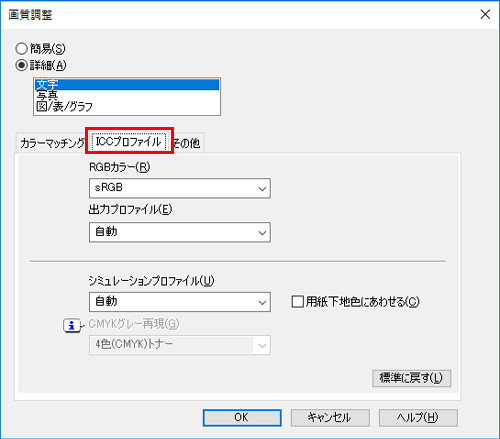Click the キャンセル button
Viewport: 500px width, 439px height.
coord(330,418)
